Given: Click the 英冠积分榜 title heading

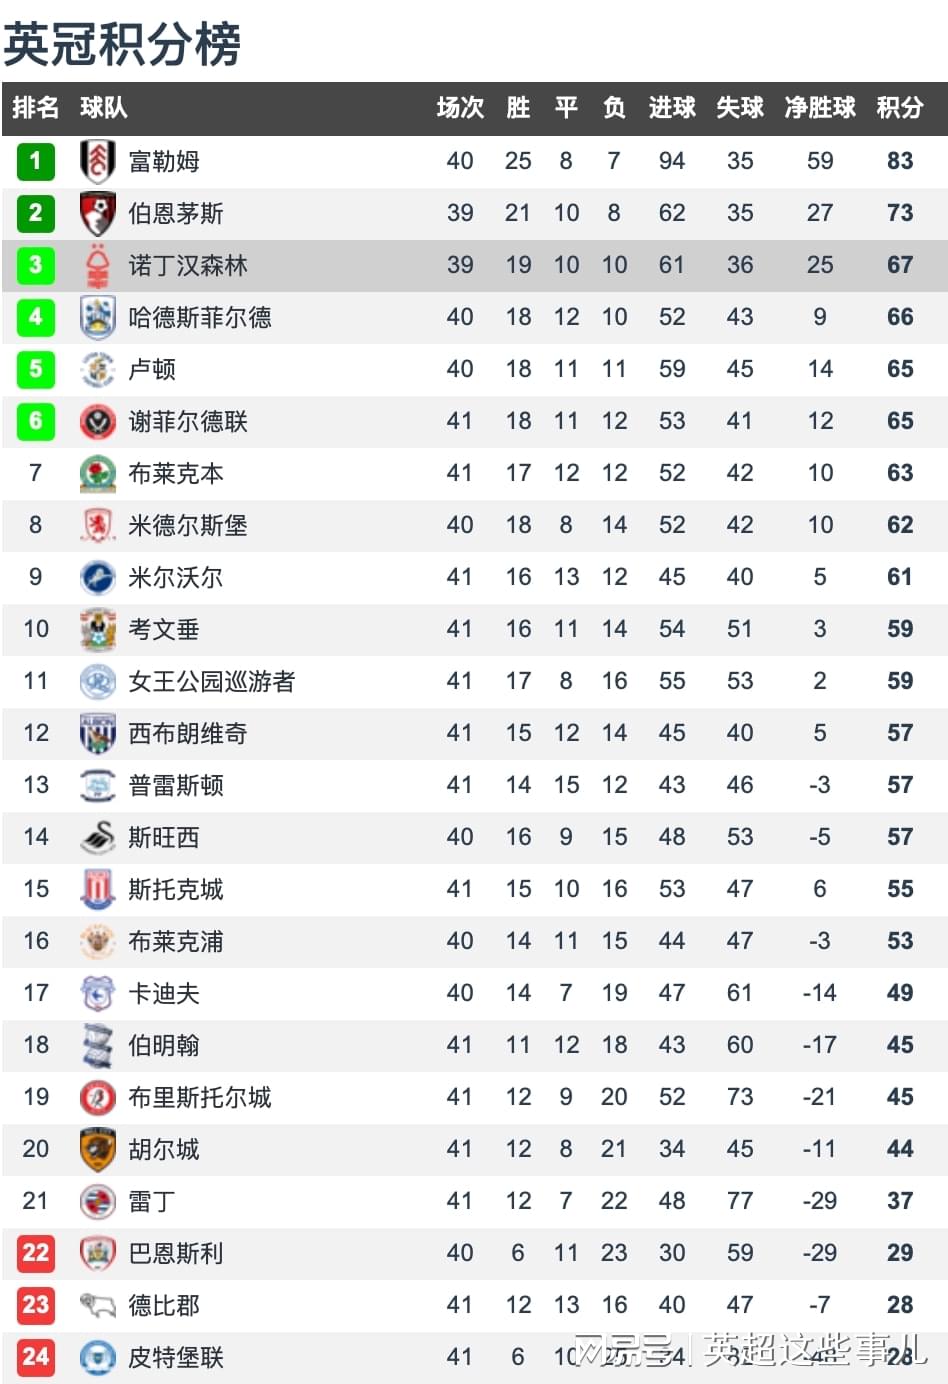Looking at the screenshot, I should pyautogui.click(x=121, y=43).
